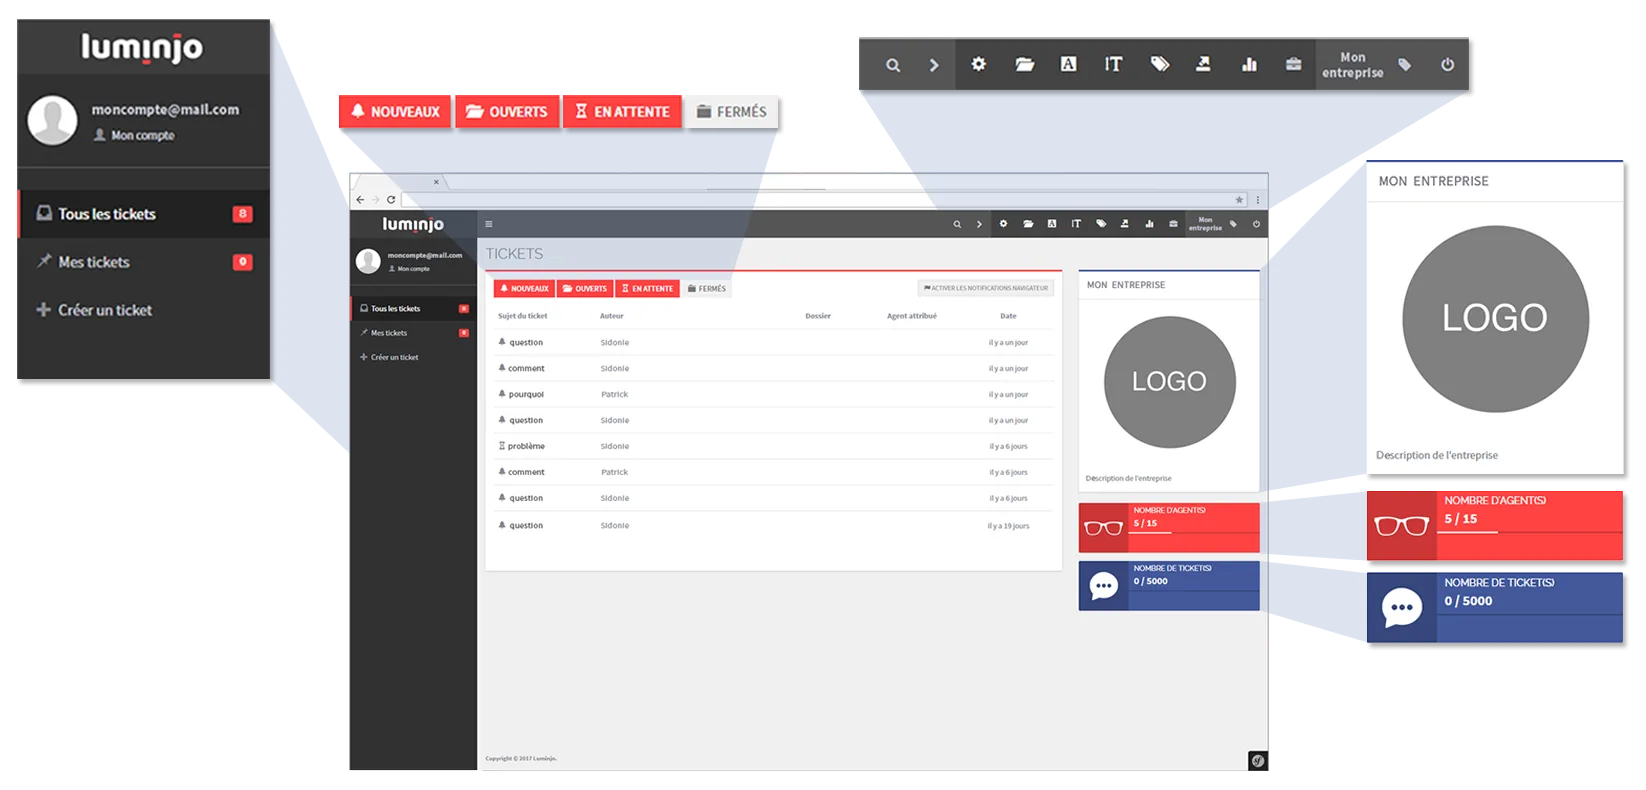Open settings gear in browser window toolbar

[x=1003, y=224]
